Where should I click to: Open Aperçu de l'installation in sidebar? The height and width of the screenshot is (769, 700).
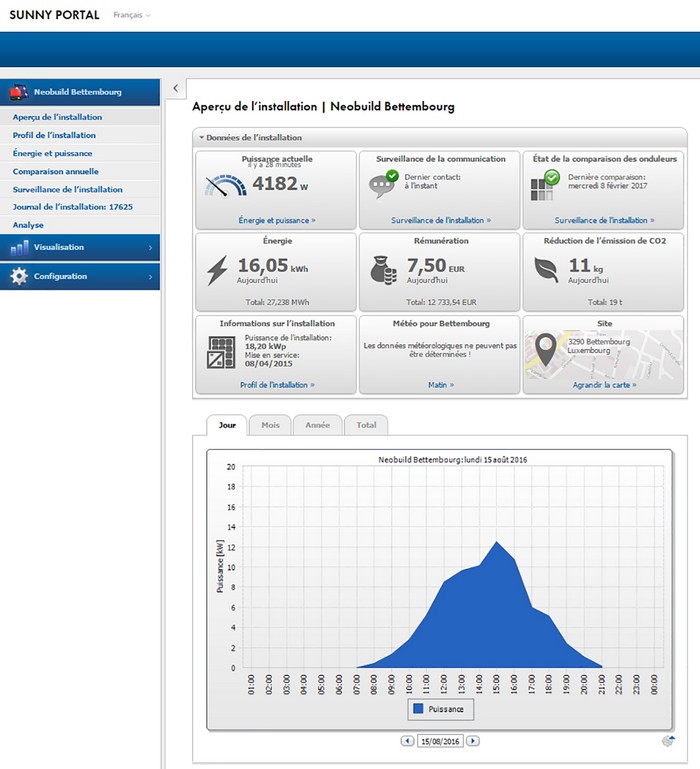[80, 117]
